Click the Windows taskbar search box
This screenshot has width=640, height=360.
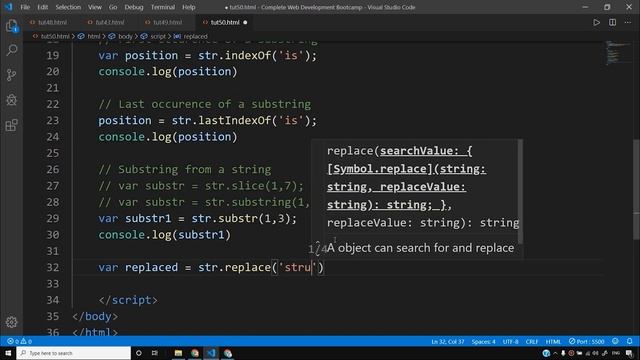coord(73,353)
